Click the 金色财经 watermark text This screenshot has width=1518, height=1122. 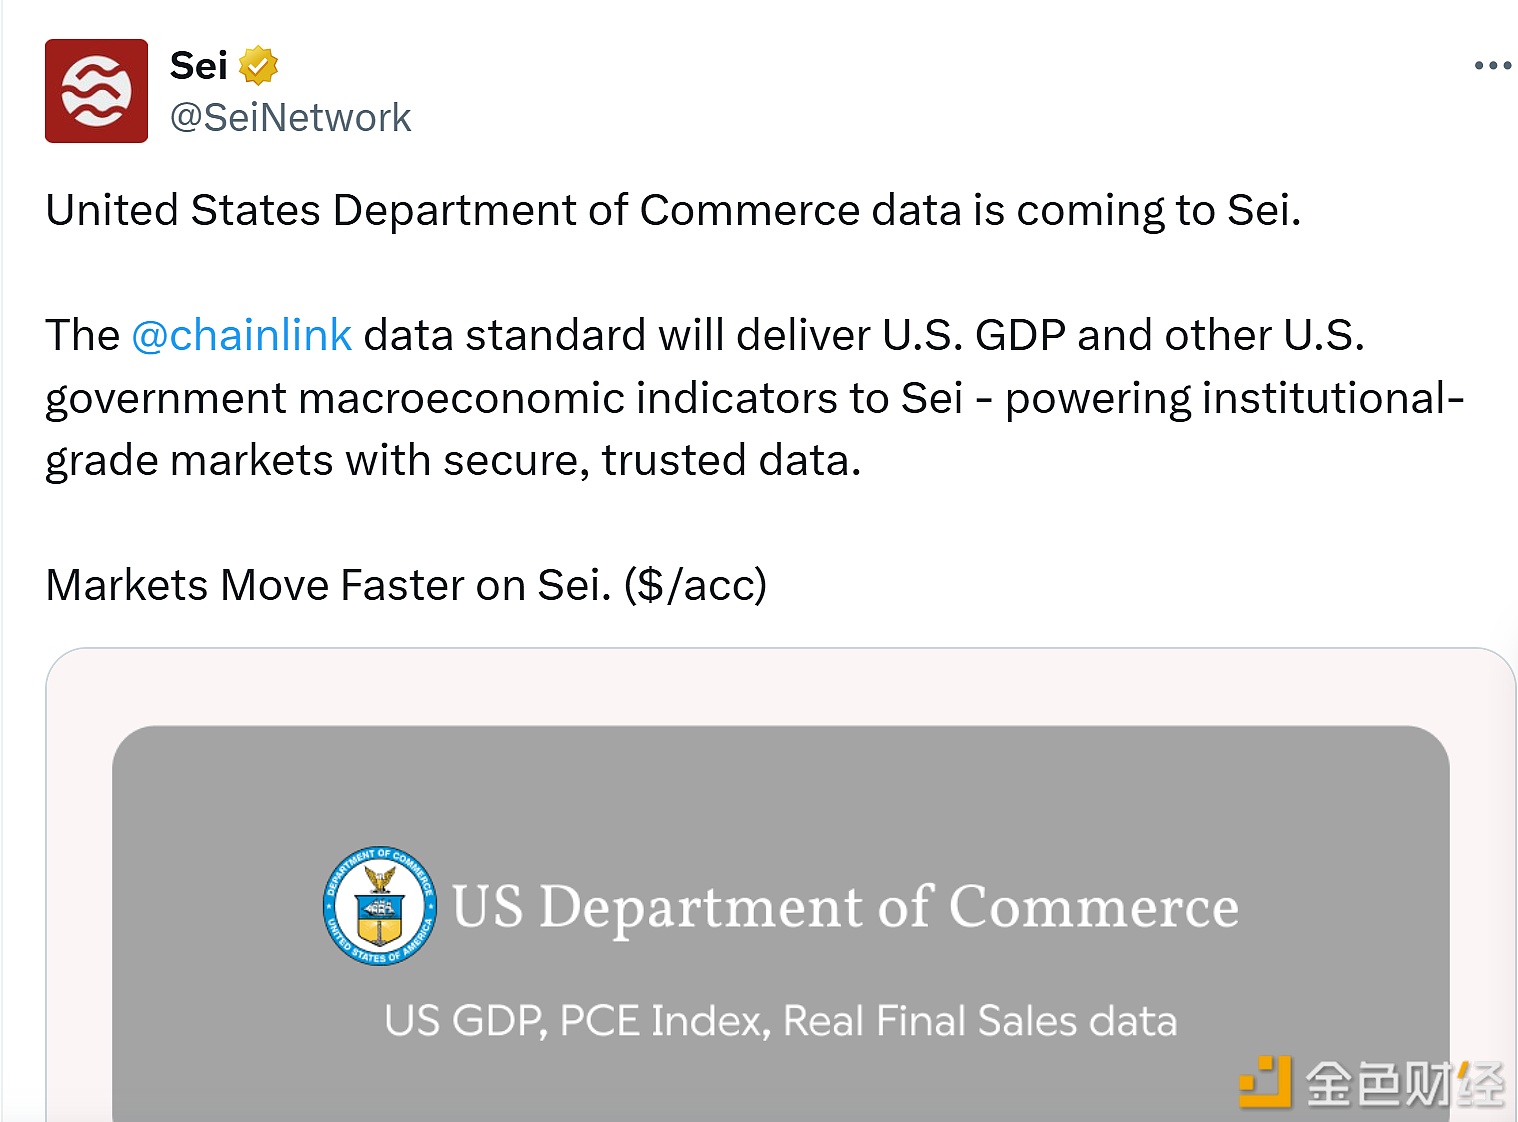pyautogui.click(x=1405, y=1084)
